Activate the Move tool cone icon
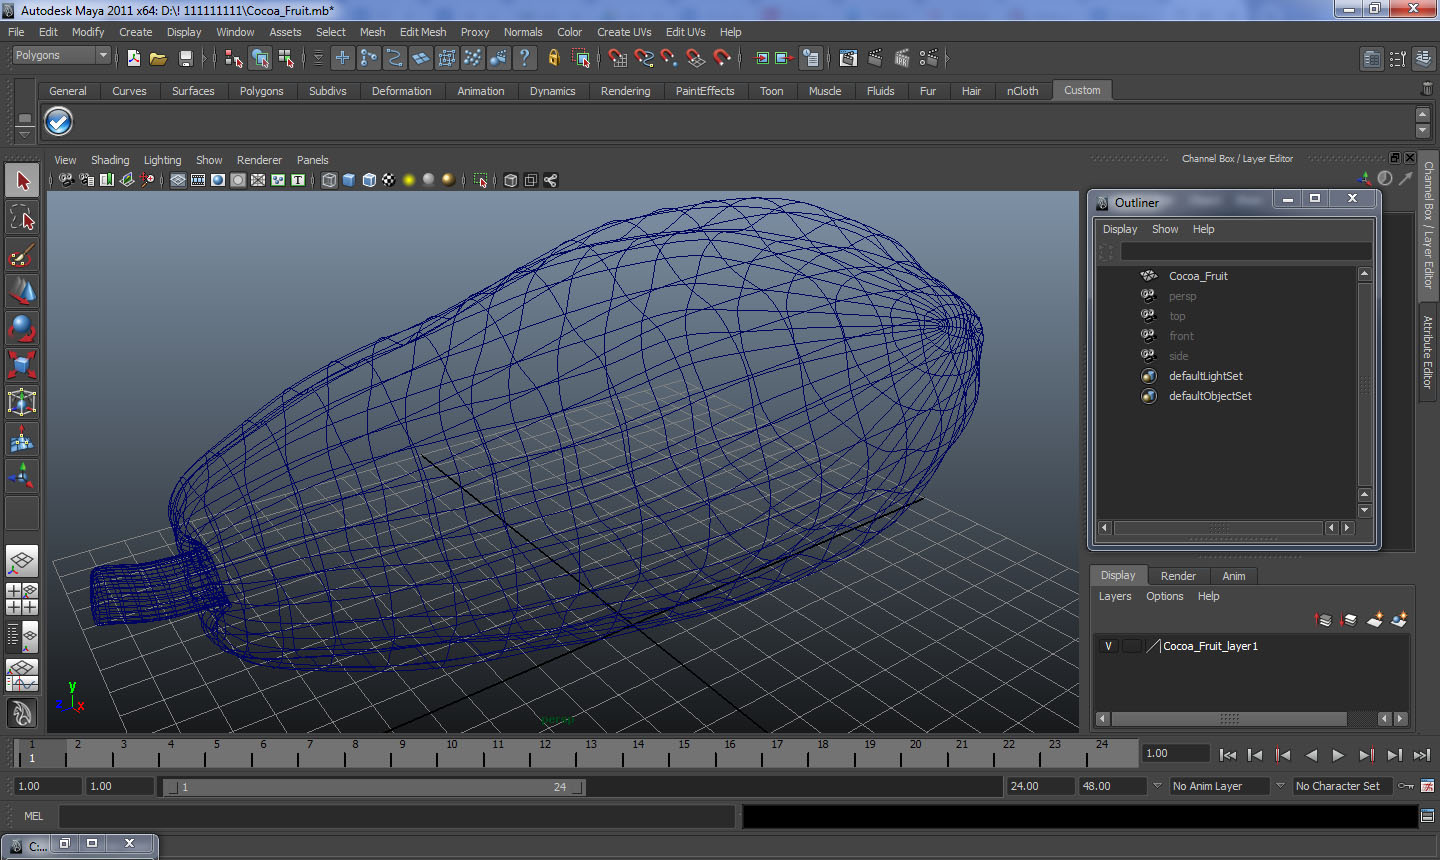The width and height of the screenshot is (1440, 860). tap(22, 291)
